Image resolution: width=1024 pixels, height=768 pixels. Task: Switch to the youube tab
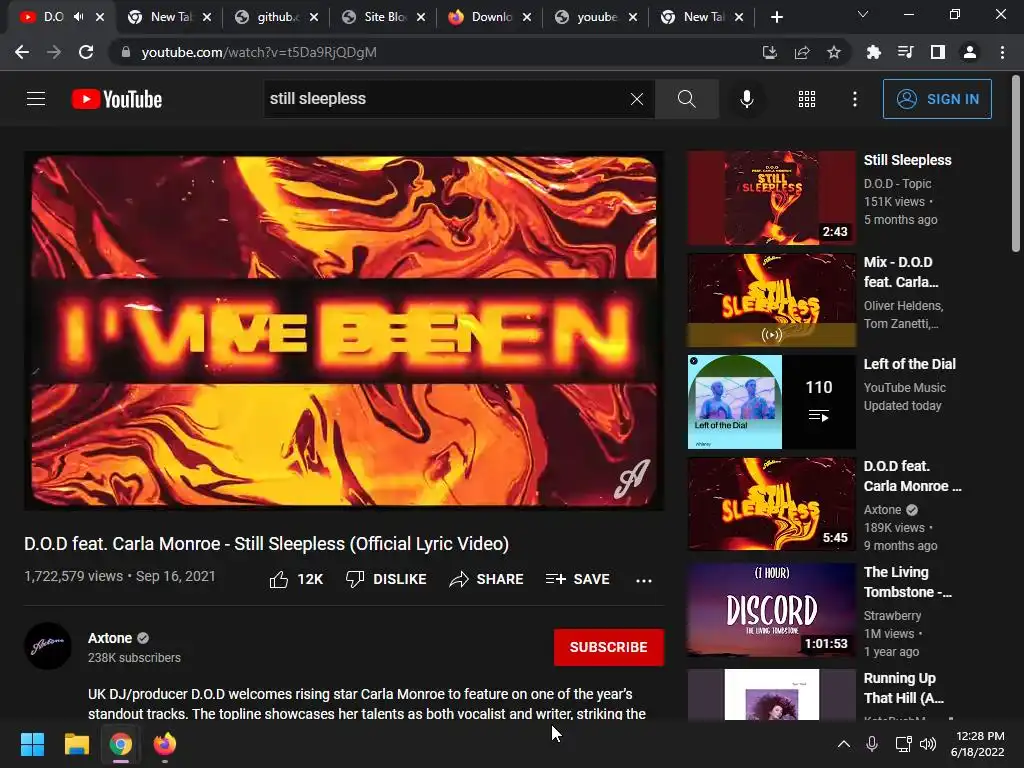click(596, 17)
